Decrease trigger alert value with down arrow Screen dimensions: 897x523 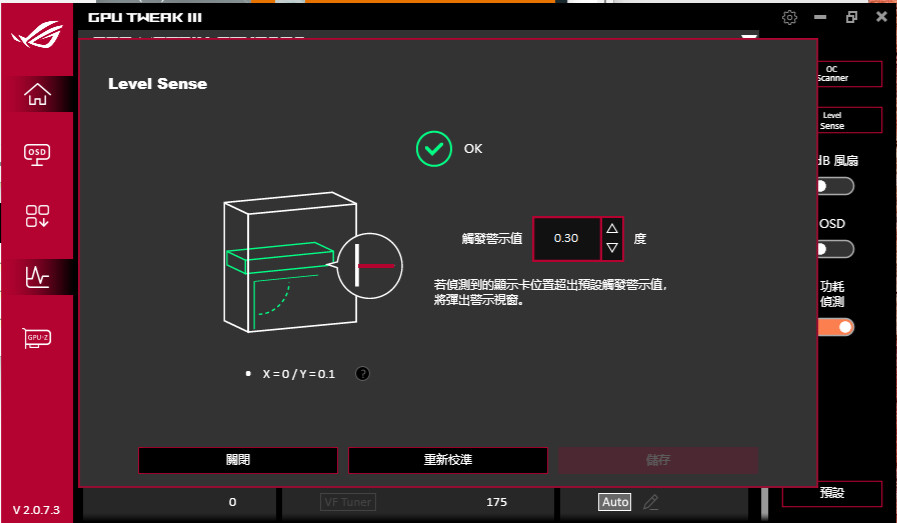612,248
